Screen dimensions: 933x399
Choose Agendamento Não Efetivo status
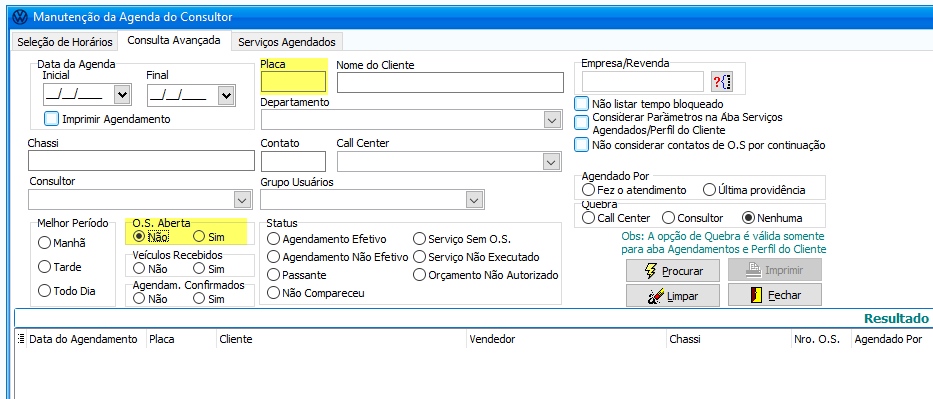tap(274, 257)
